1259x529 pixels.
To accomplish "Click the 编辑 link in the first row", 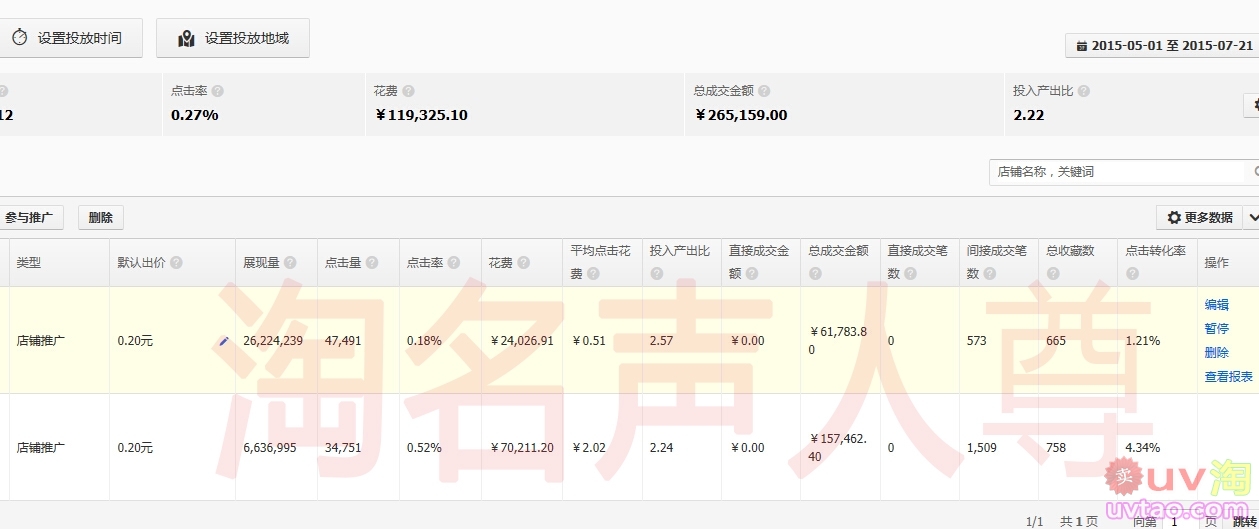I will [1216, 305].
